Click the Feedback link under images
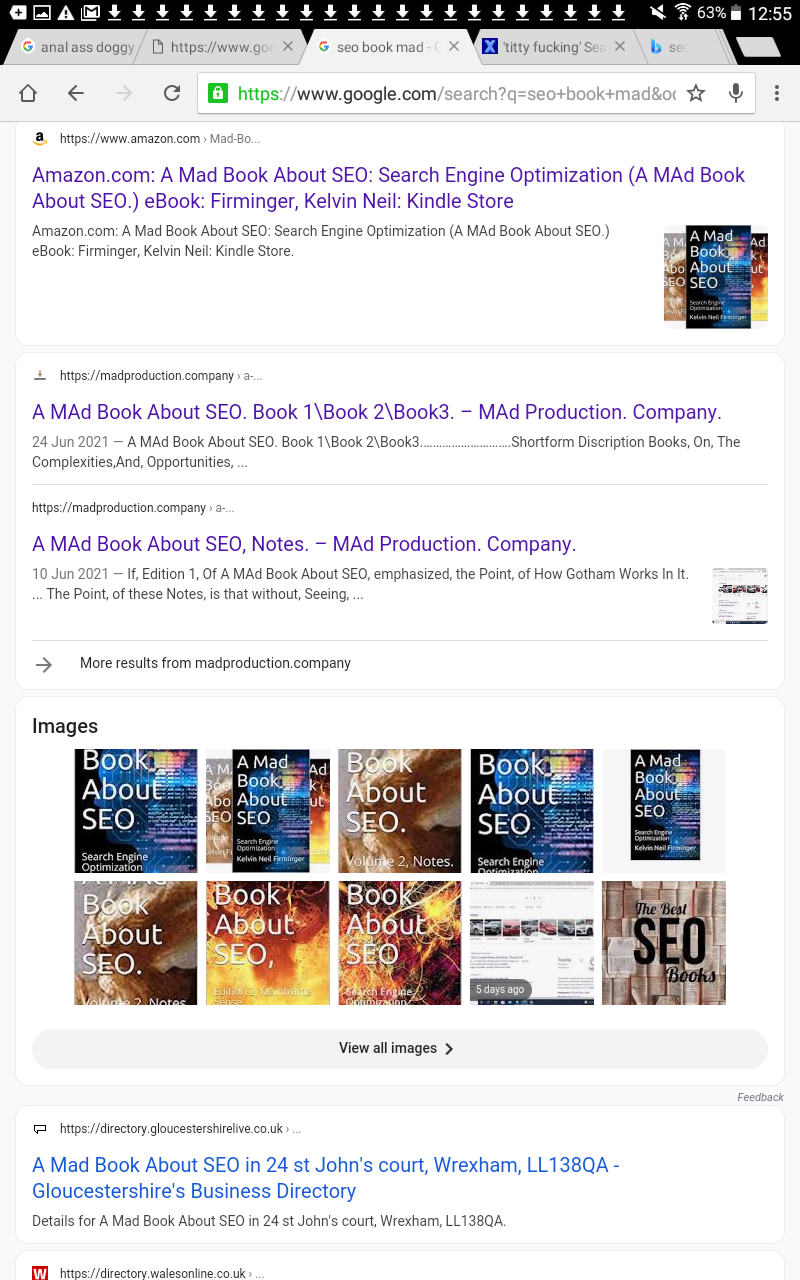This screenshot has height=1280, width=800. (x=760, y=1097)
